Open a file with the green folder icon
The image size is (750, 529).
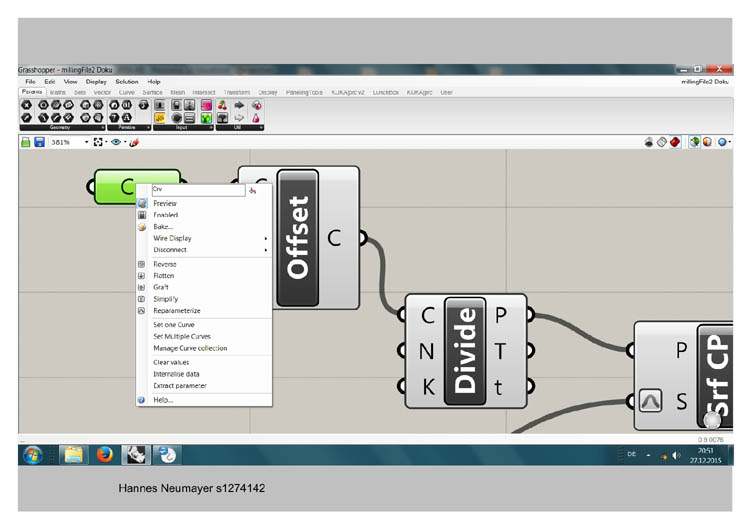click(x=26, y=142)
